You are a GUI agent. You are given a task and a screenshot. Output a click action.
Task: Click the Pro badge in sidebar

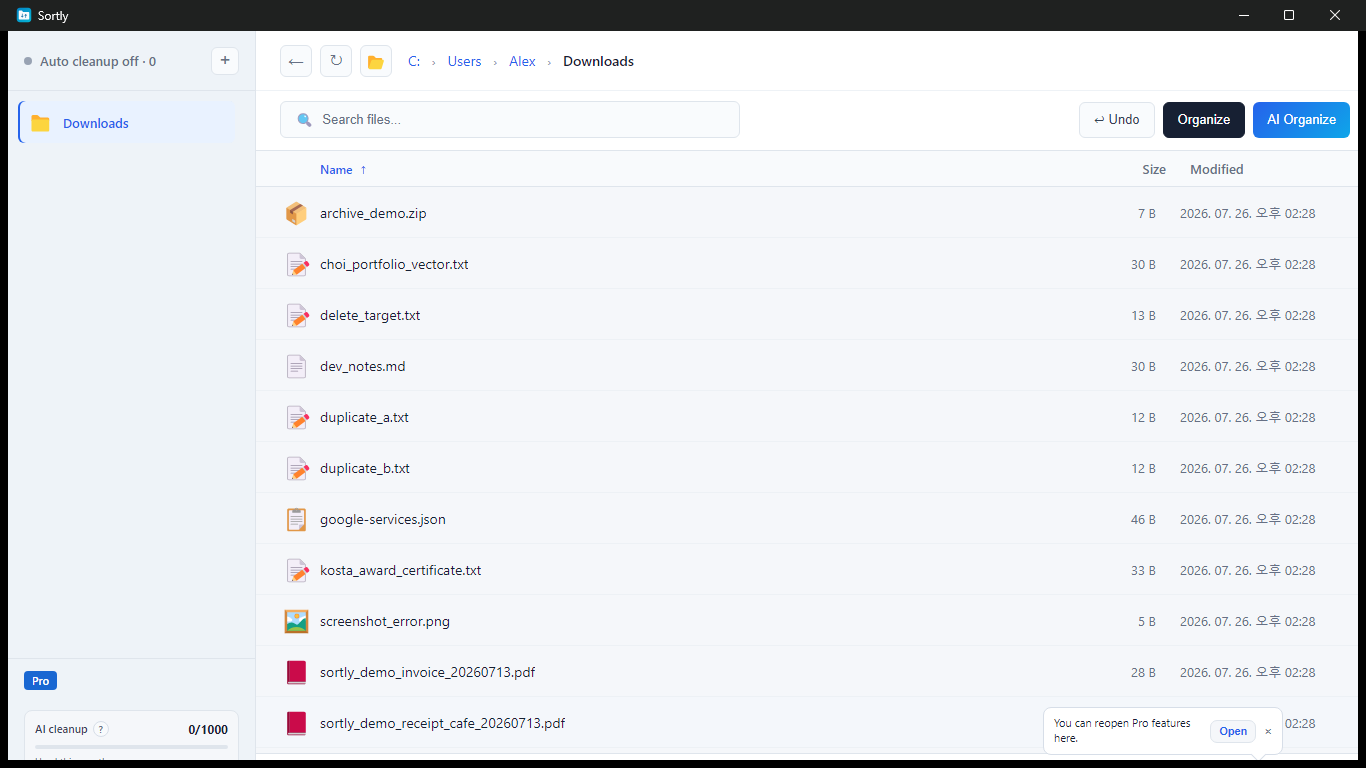(x=40, y=681)
